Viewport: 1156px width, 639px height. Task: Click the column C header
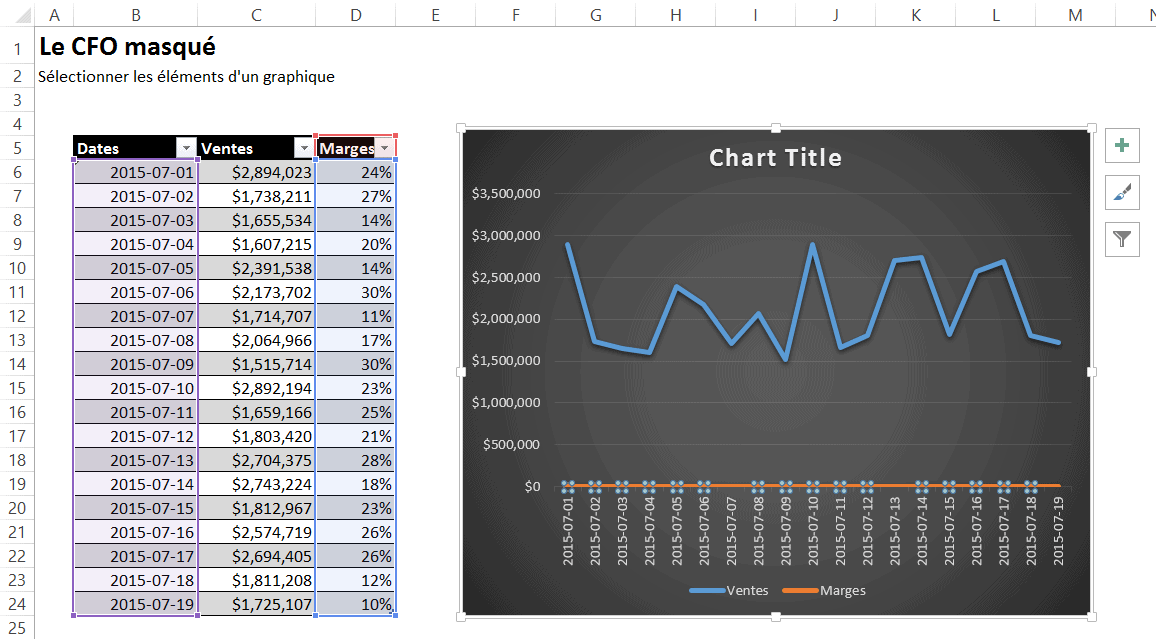pyautogui.click(x=256, y=13)
